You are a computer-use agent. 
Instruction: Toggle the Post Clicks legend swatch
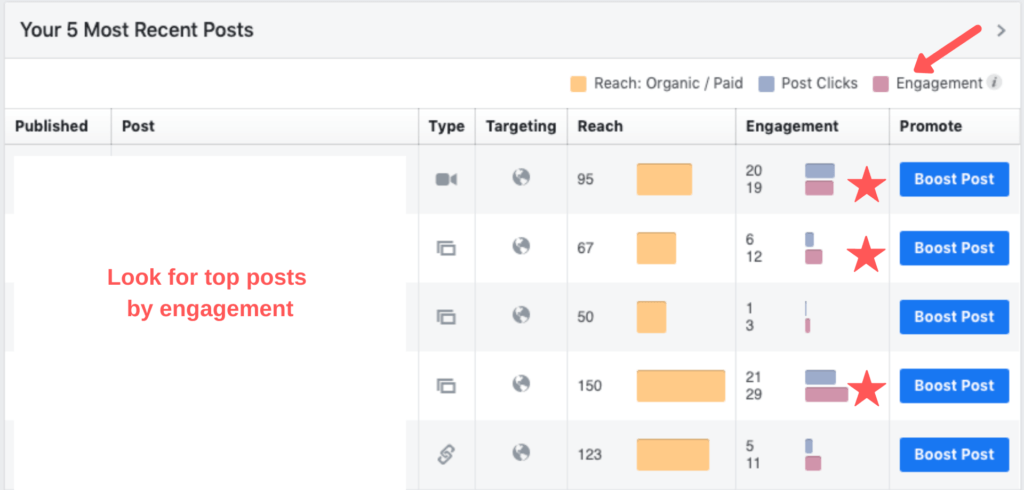click(x=766, y=83)
